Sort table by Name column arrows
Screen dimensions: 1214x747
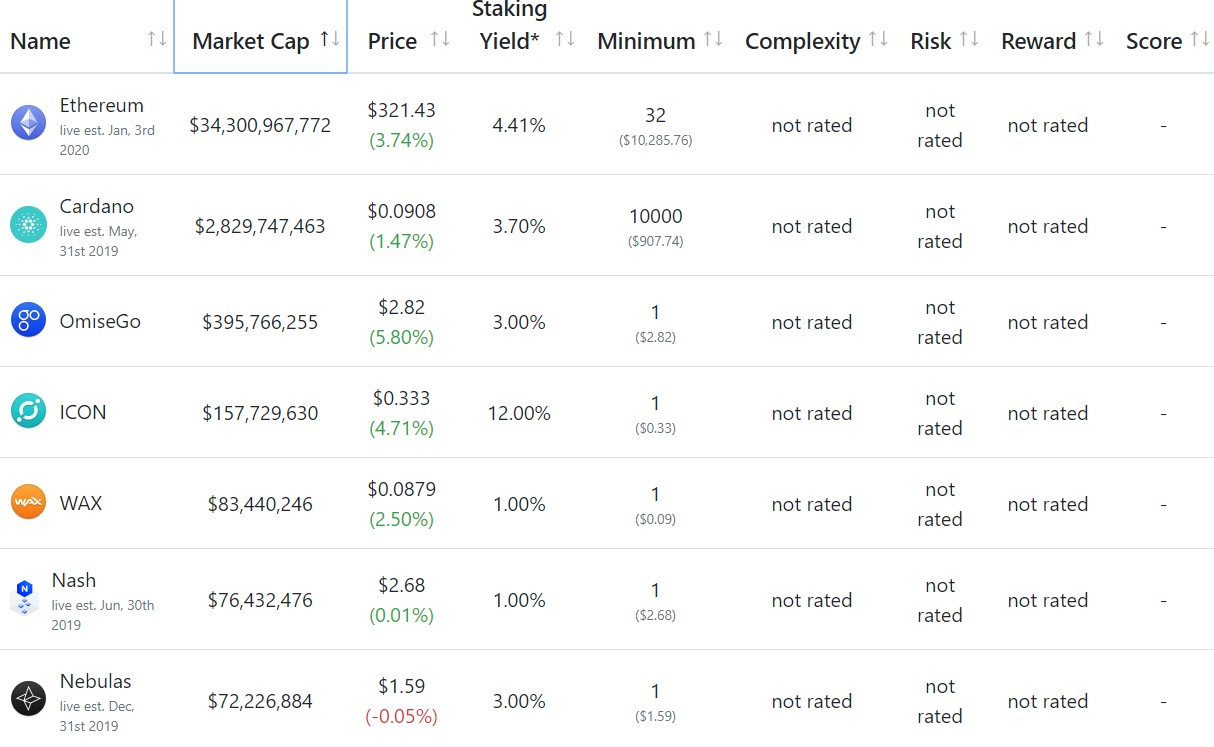tap(157, 40)
